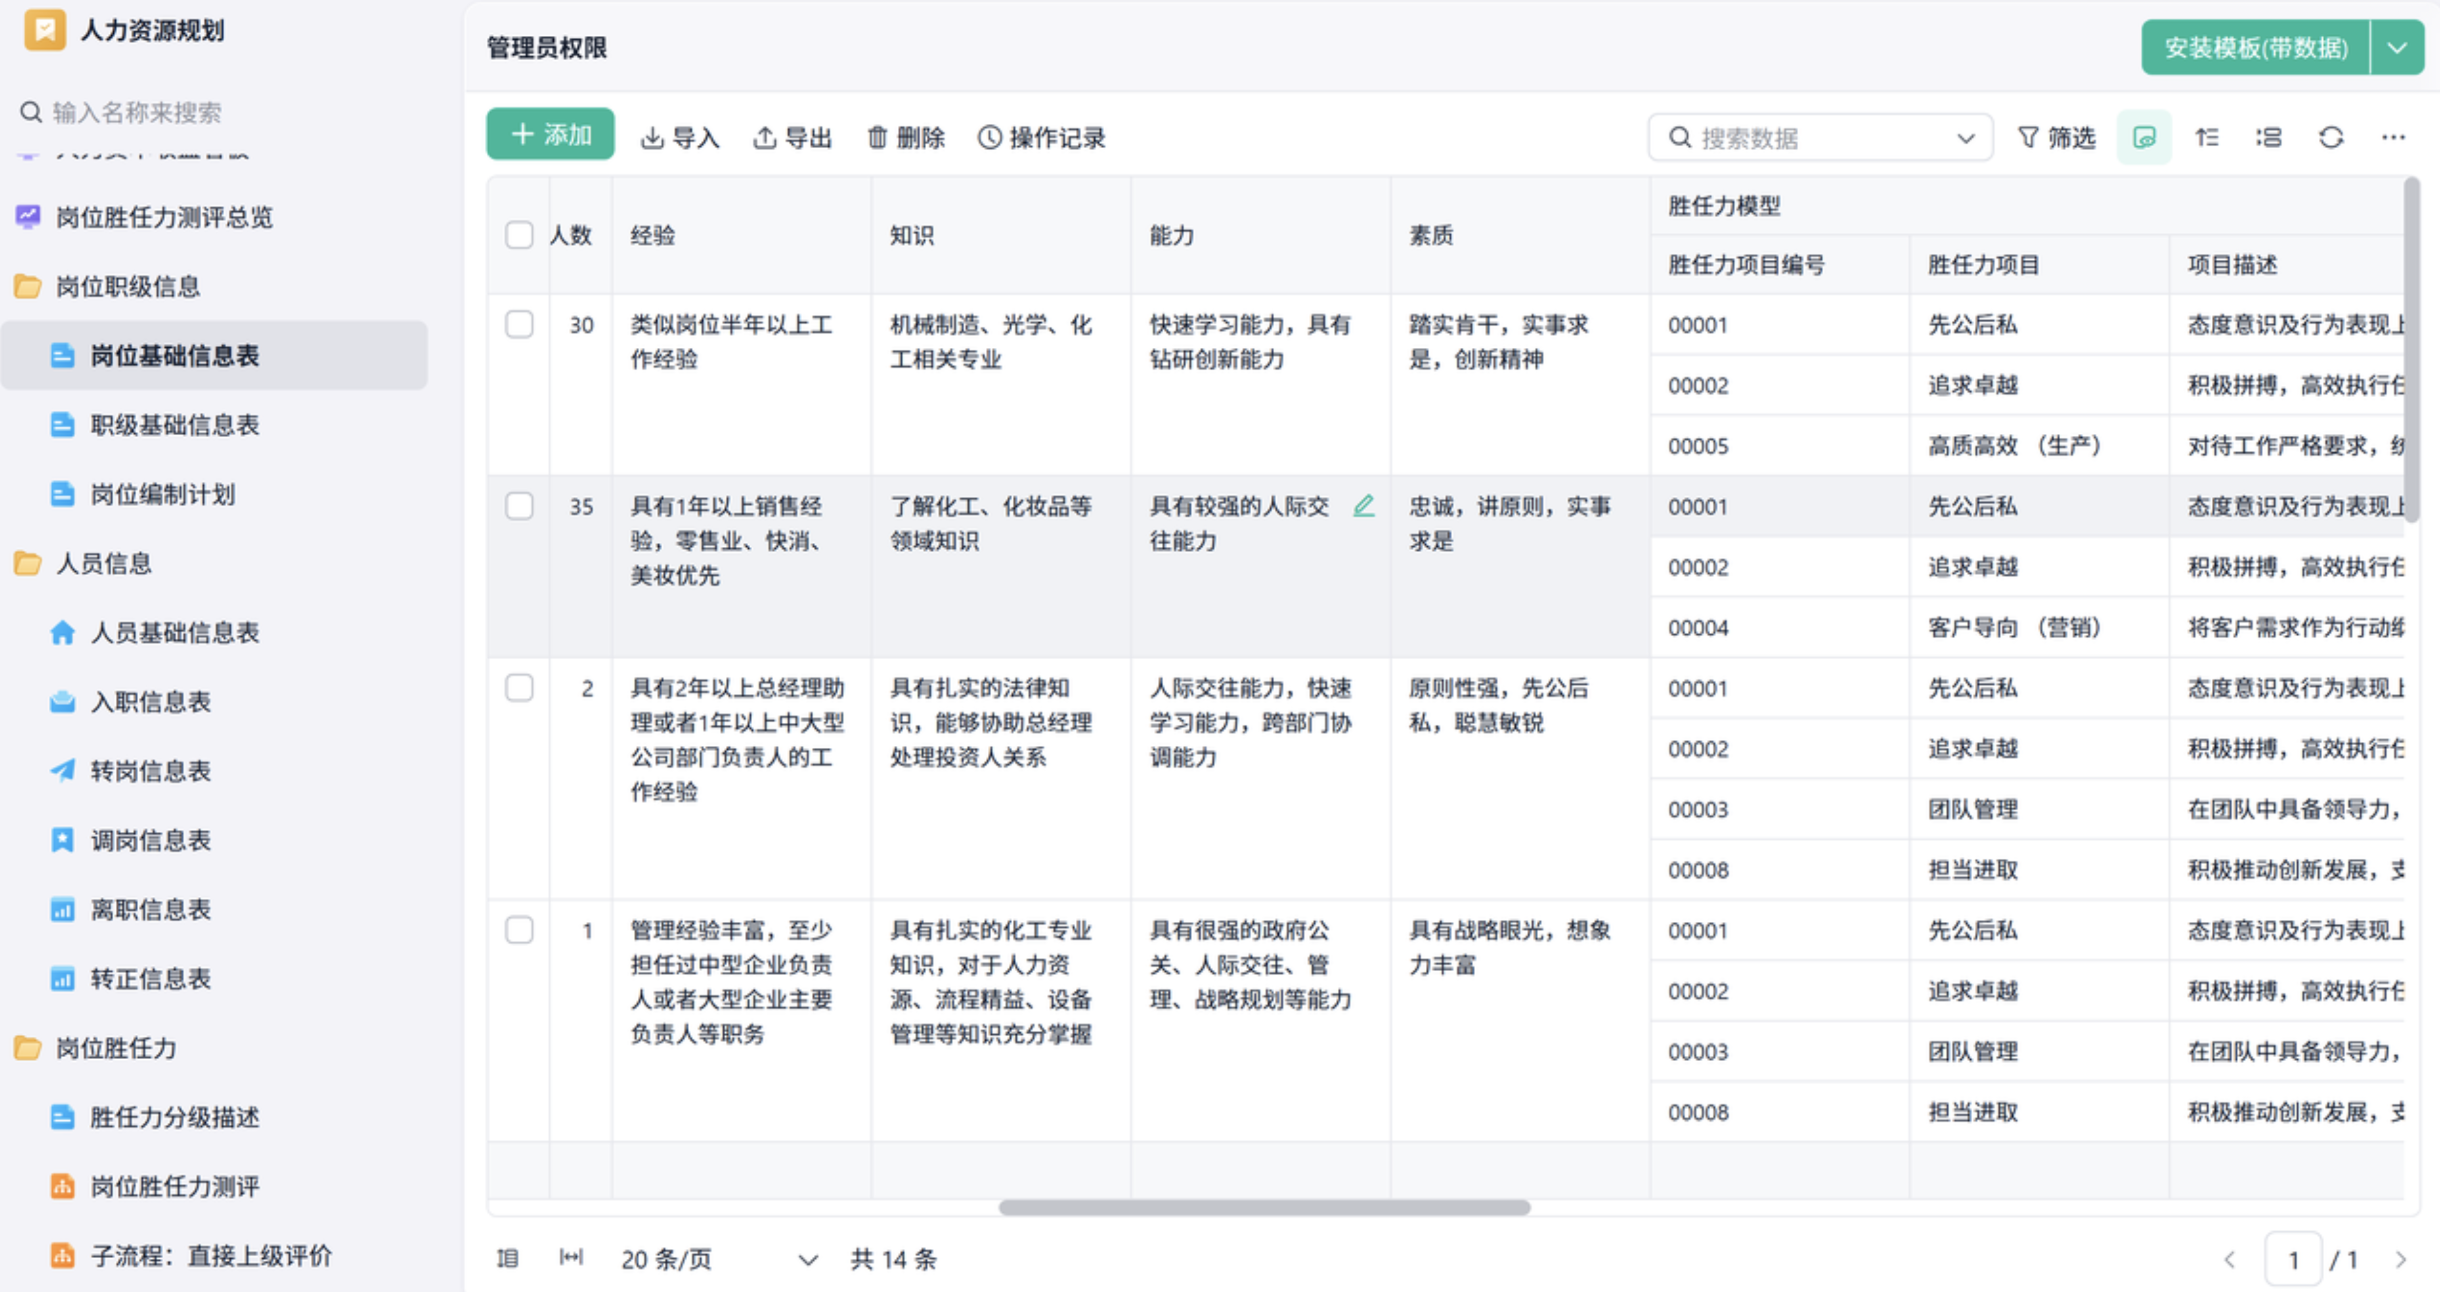The height and width of the screenshot is (1292, 2440).
Task: Open 转岗信息表 in sidebar
Action: coord(151,771)
